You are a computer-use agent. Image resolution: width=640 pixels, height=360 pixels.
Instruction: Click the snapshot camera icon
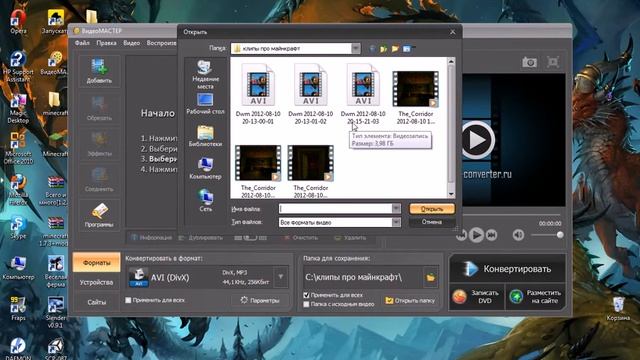click(529, 62)
